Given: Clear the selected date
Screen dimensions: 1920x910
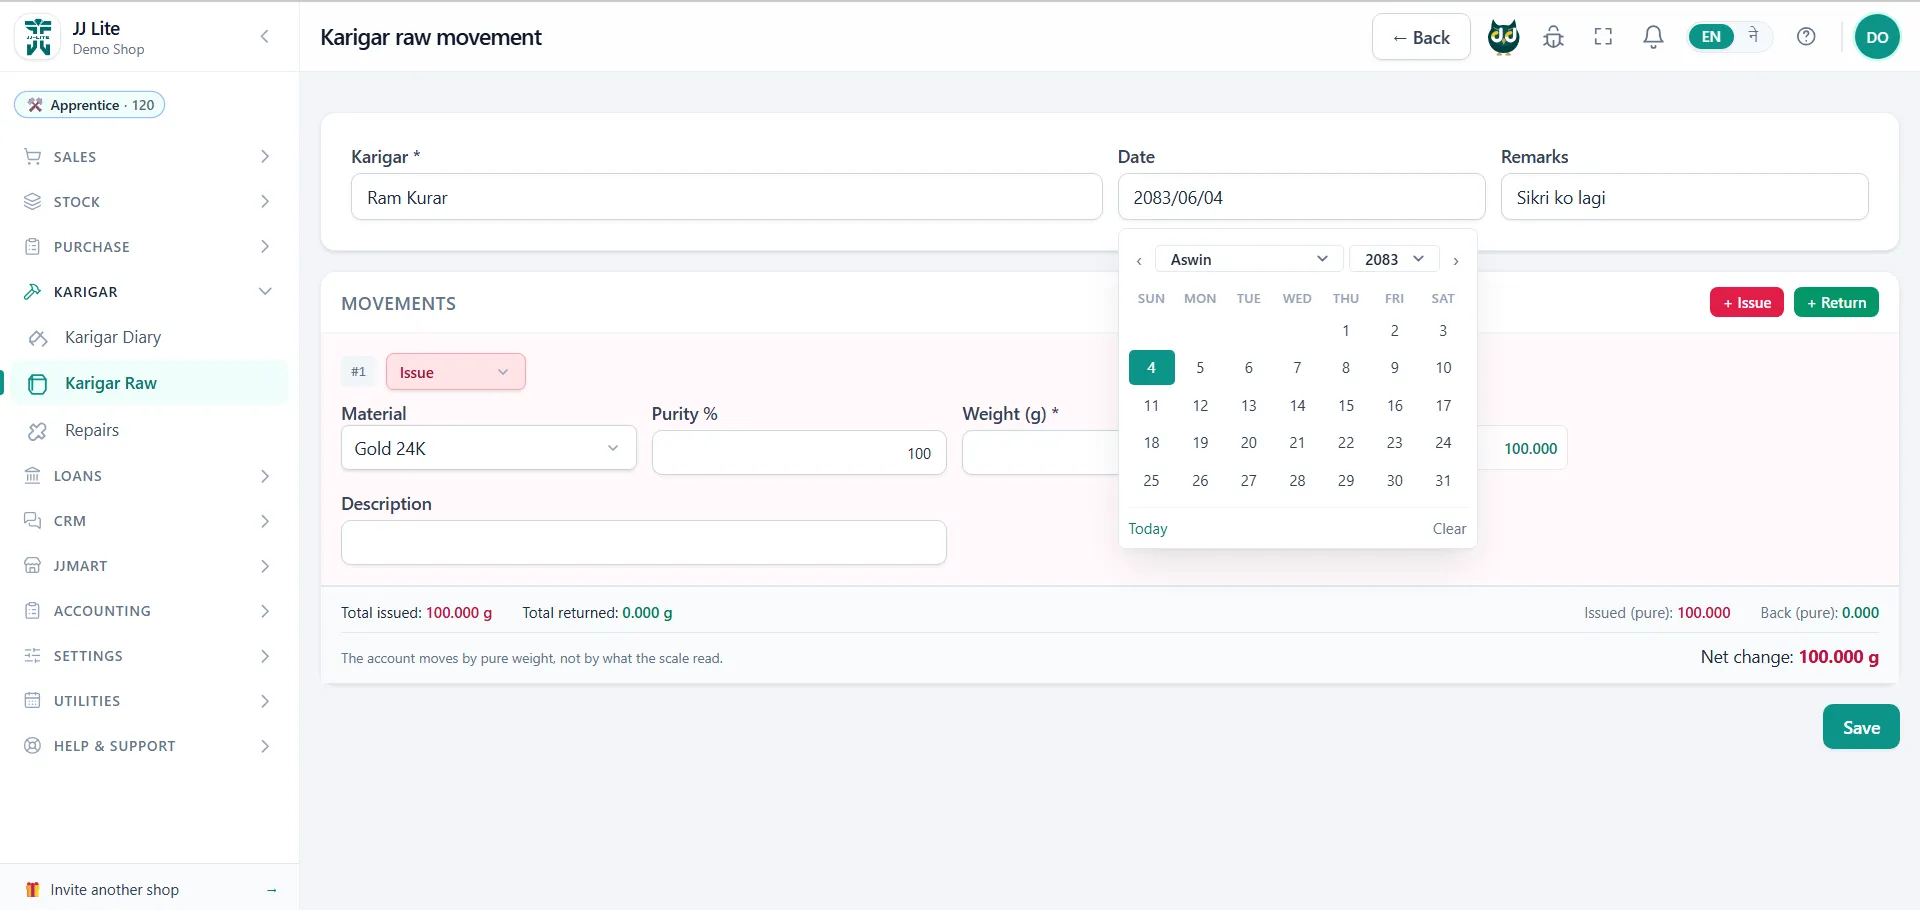Looking at the screenshot, I should click(1449, 528).
